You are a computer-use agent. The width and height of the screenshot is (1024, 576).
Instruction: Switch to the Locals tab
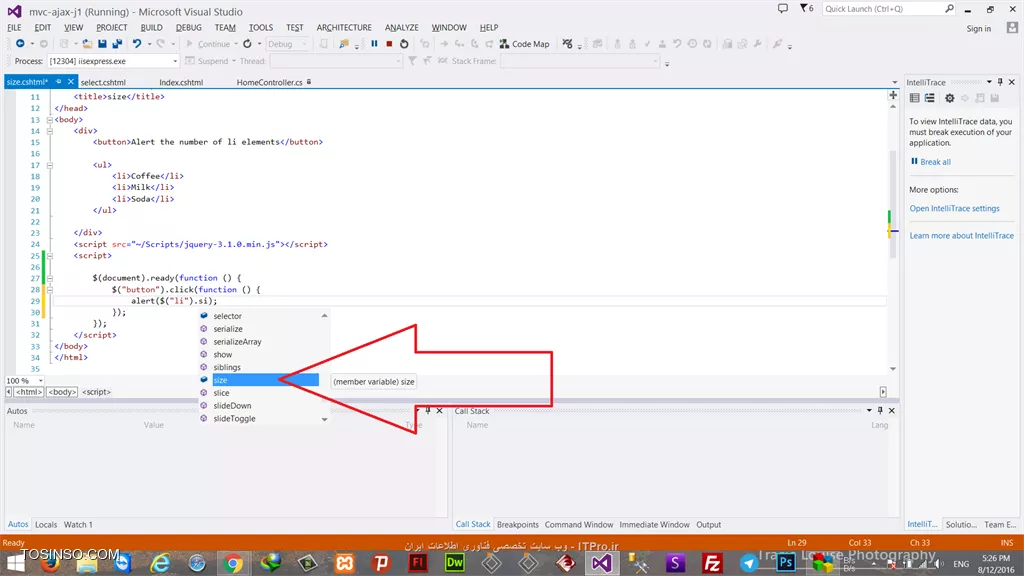[x=46, y=524]
